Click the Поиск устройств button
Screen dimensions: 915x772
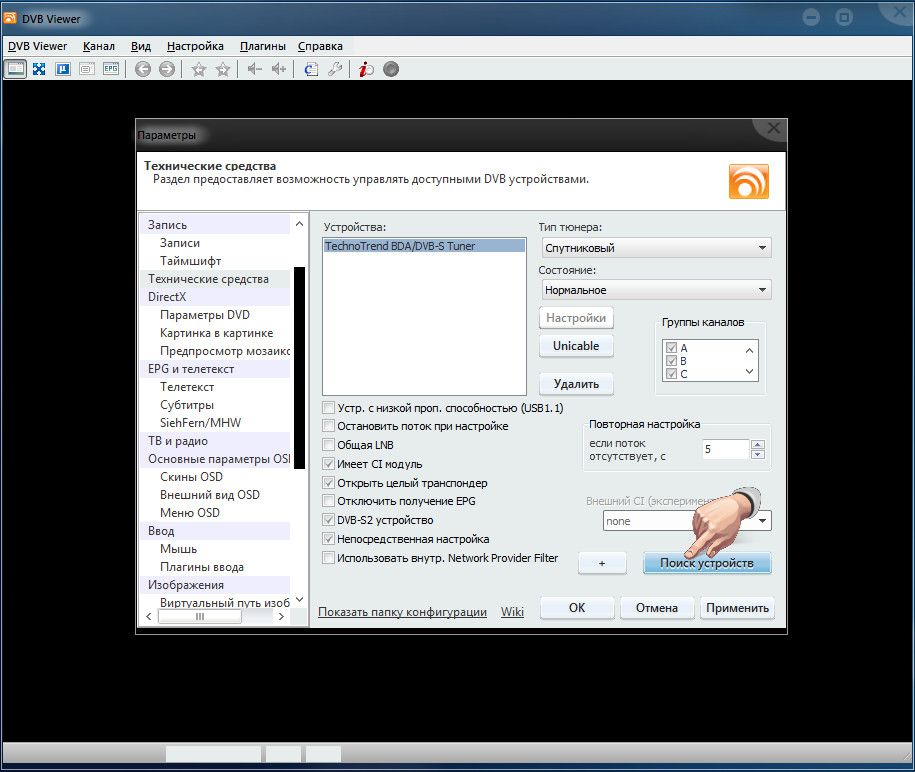pyautogui.click(x=707, y=563)
